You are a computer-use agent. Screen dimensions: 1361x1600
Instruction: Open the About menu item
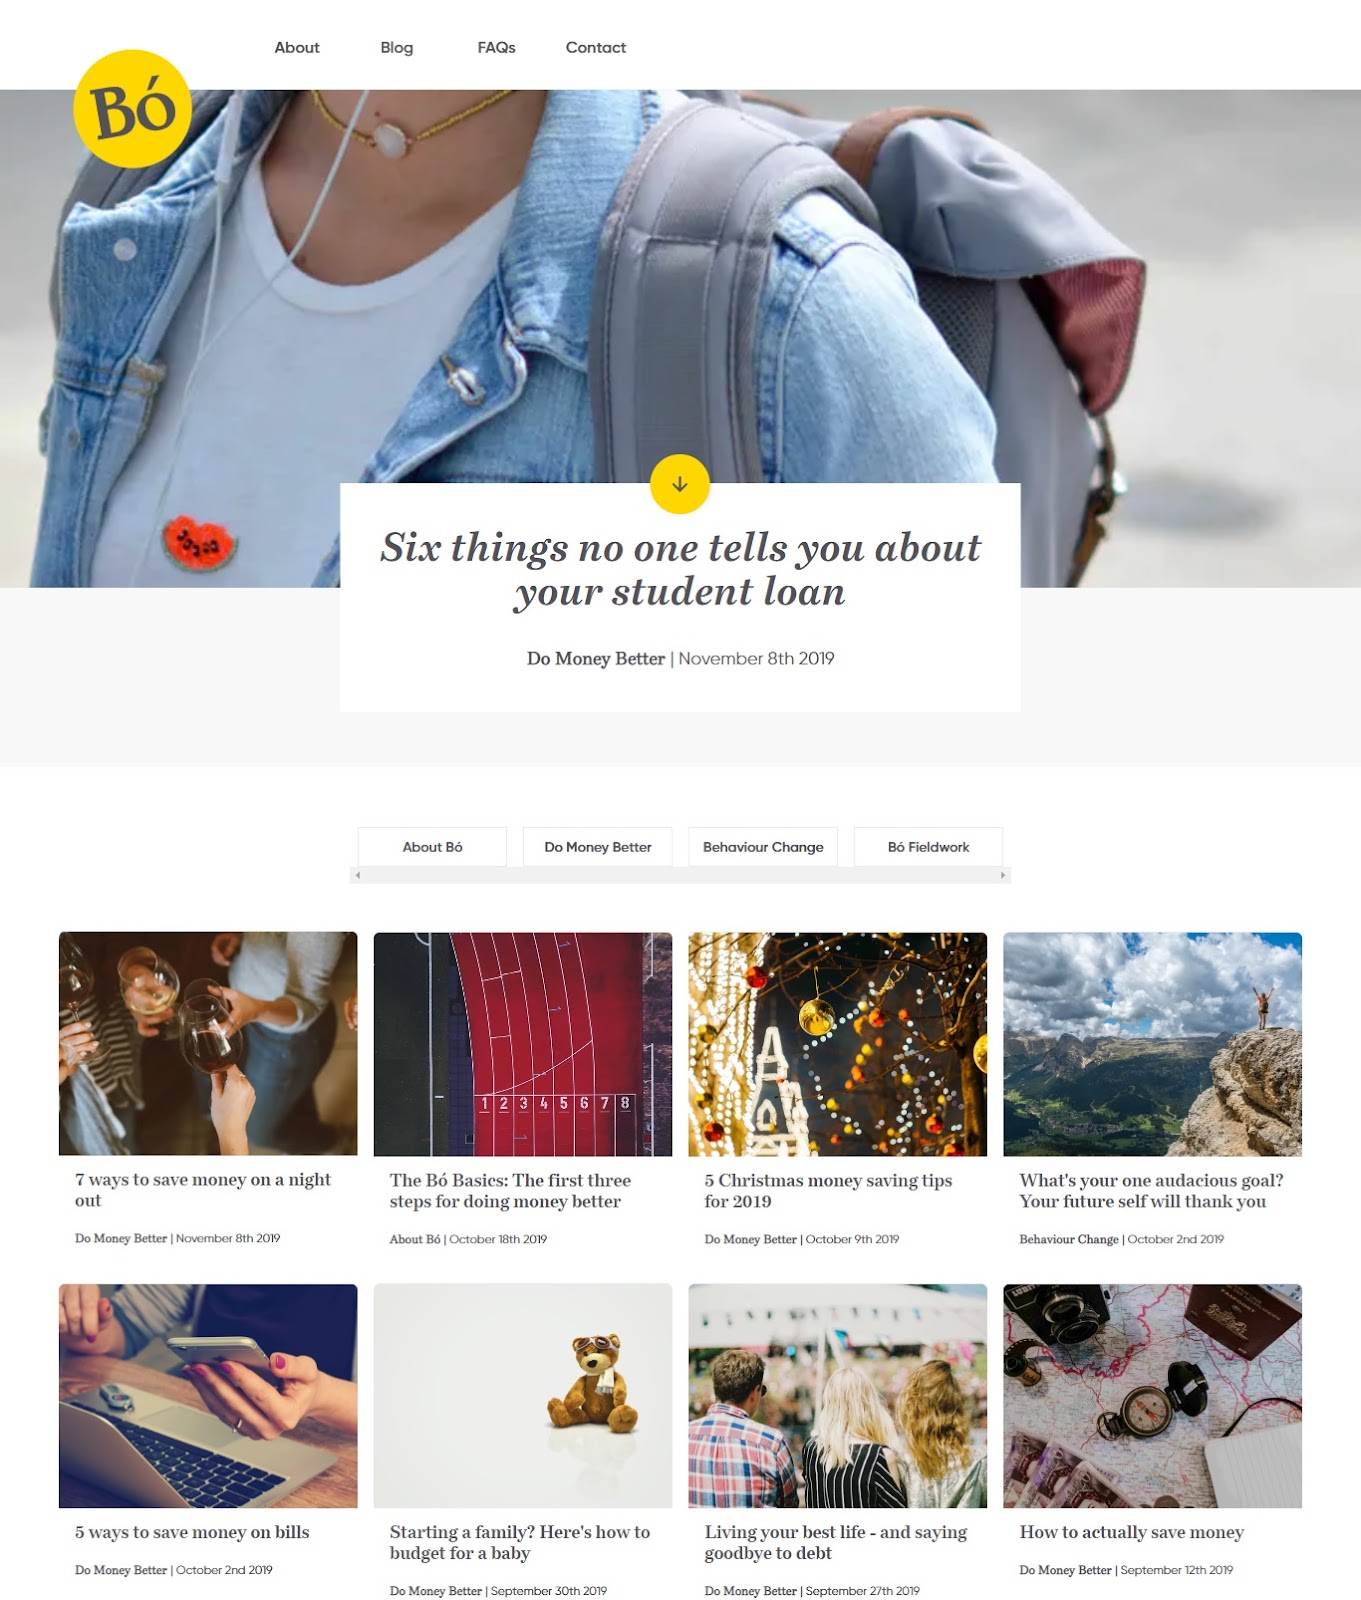[297, 47]
